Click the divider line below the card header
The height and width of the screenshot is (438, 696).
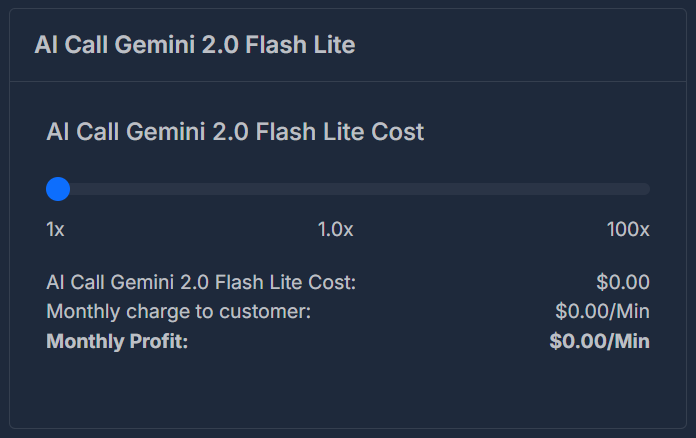[348, 82]
